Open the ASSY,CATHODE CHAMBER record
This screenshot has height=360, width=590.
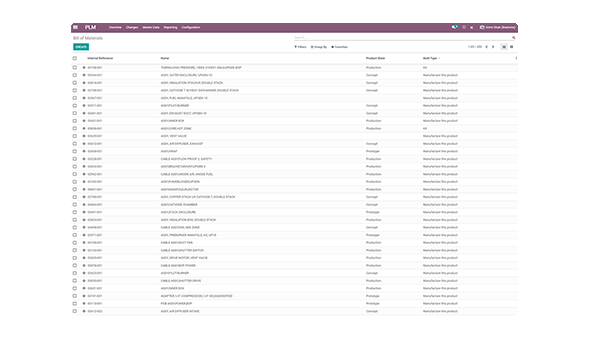[179, 205]
